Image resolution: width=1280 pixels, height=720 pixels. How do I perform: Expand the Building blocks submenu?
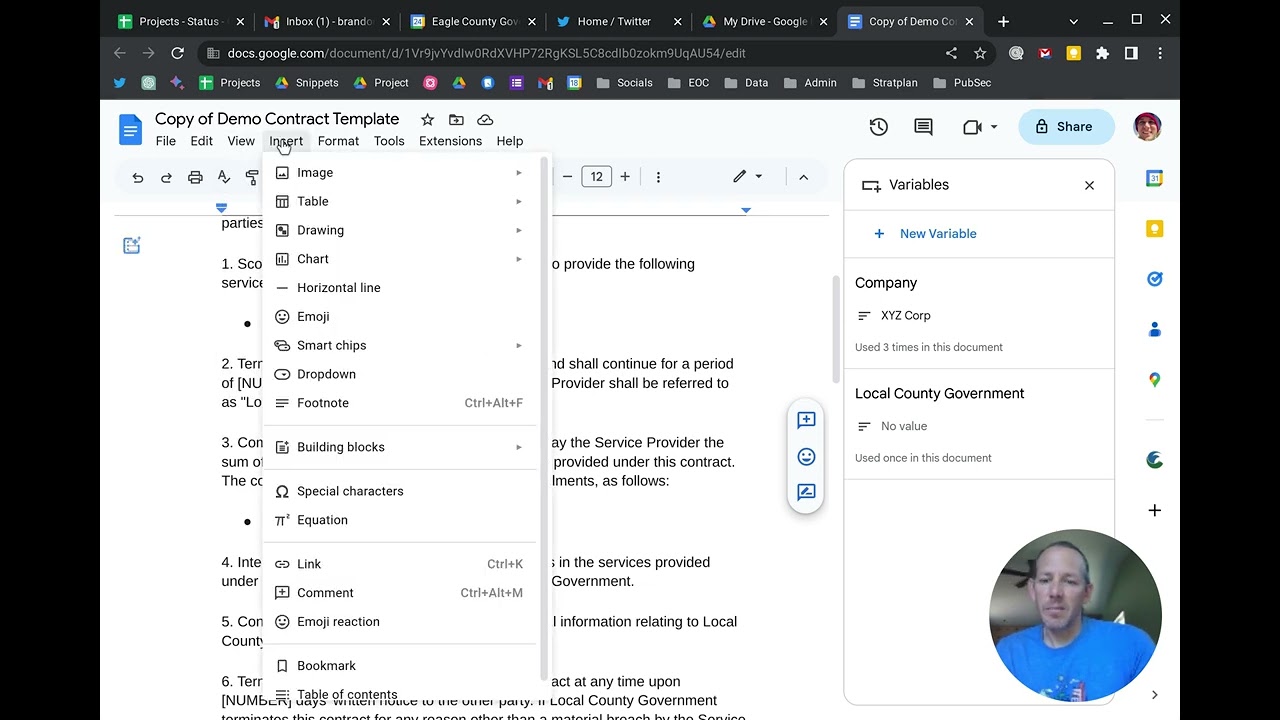tap(399, 447)
